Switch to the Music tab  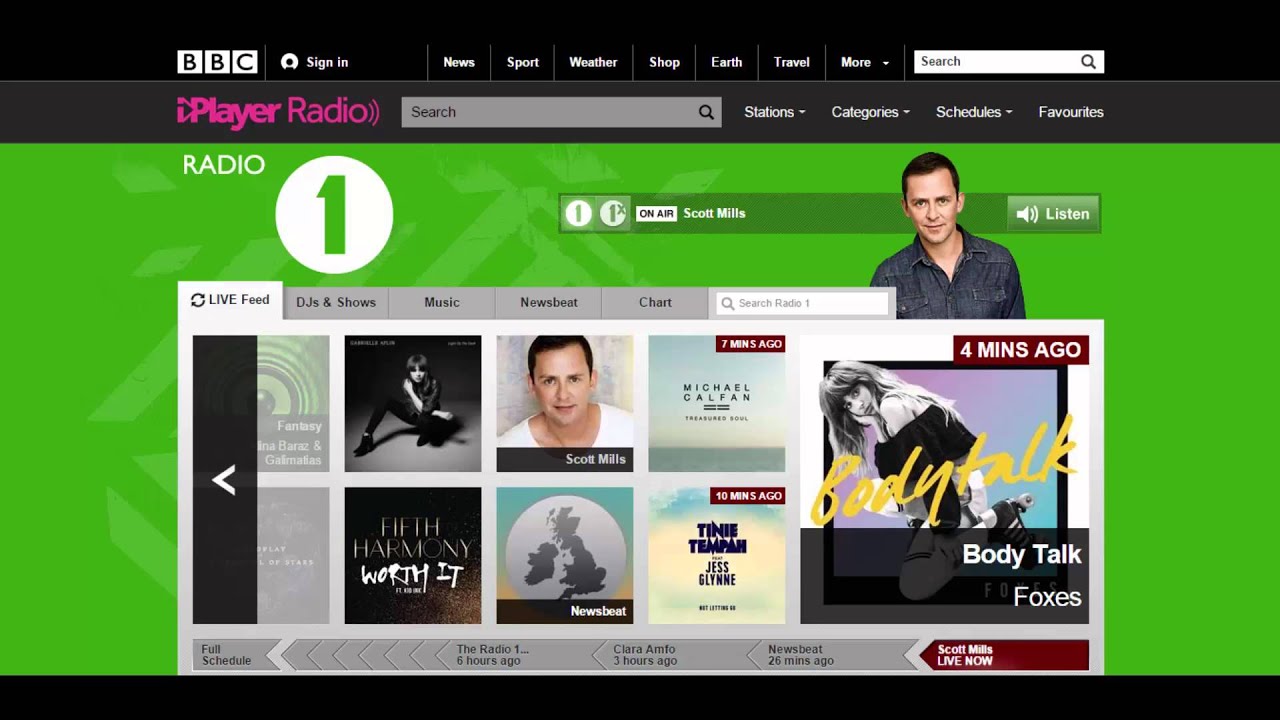tap(442, 302)
